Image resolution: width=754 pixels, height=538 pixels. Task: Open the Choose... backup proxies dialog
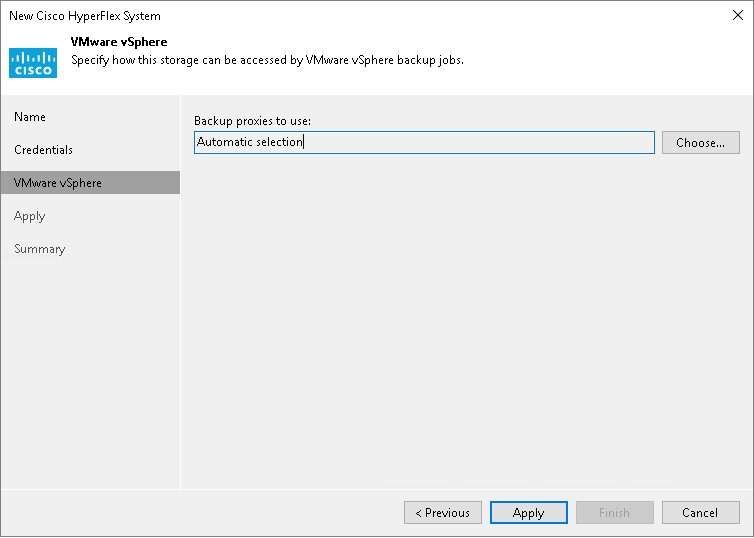coord(701,143)
